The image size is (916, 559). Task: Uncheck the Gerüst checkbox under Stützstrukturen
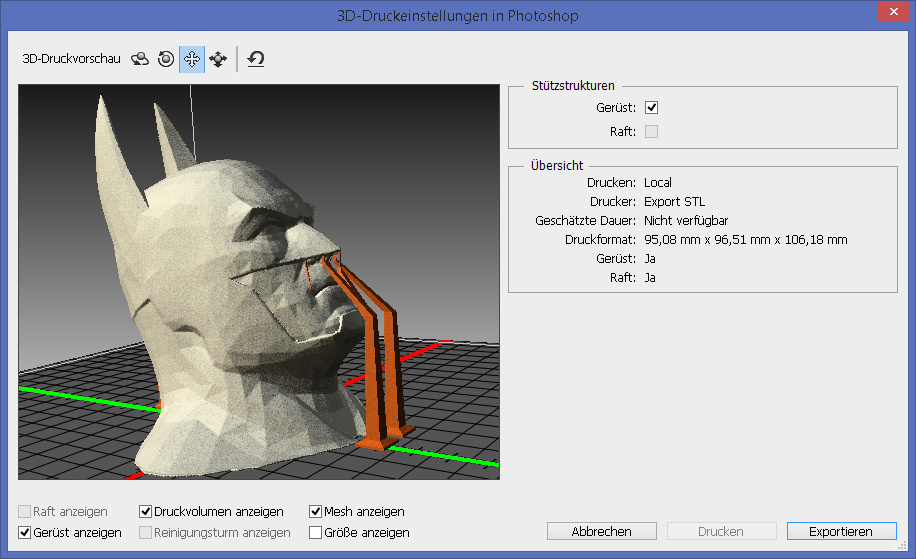pyautogui.click(x=652, y=107)
